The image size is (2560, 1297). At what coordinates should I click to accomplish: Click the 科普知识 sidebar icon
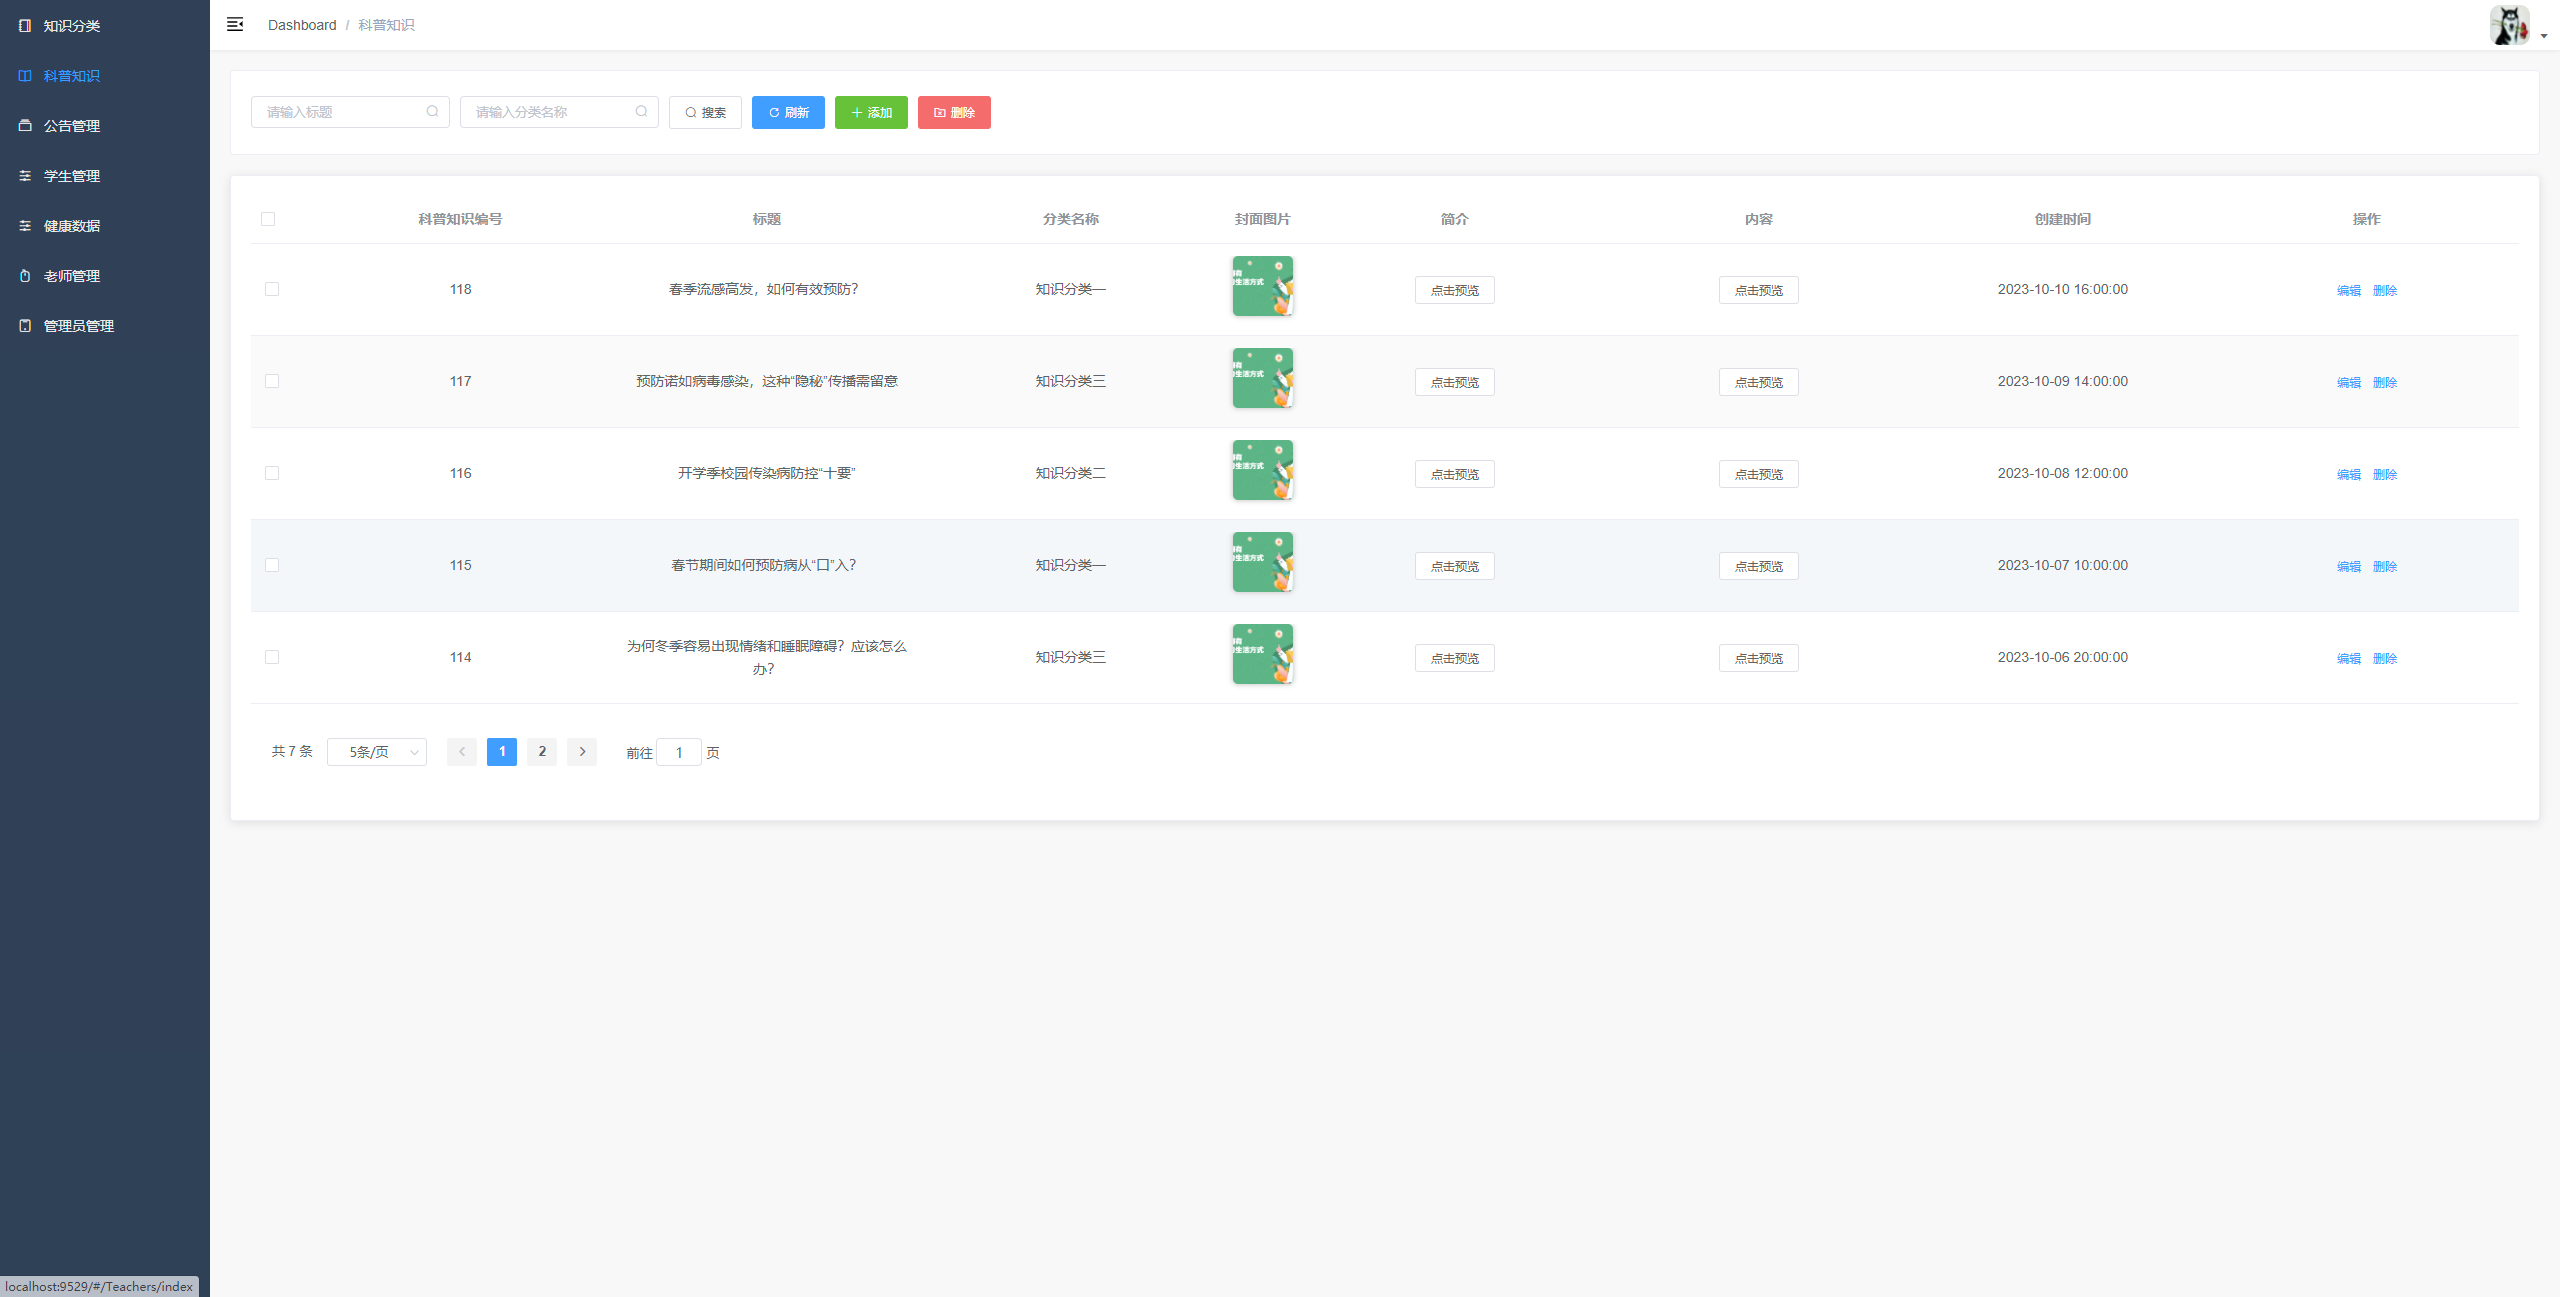click(25, 76)
